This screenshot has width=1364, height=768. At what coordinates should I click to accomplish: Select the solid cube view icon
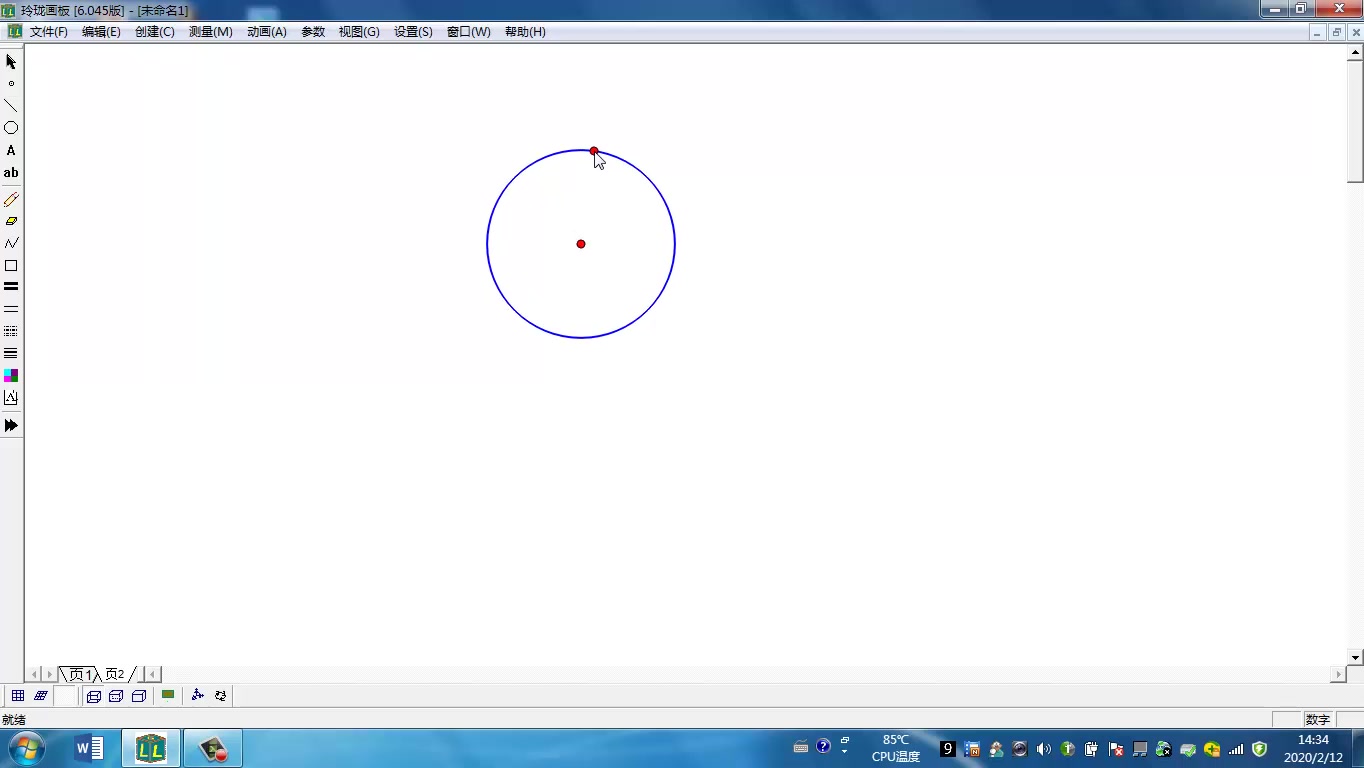coord(139,696)
